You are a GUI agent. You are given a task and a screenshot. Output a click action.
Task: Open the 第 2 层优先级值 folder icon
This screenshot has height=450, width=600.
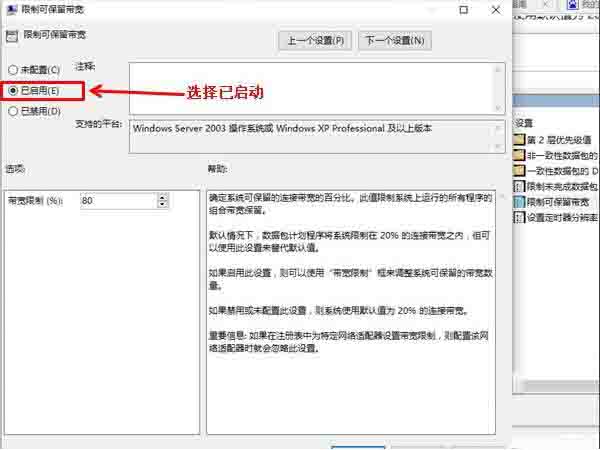pyautogui.click(x=518, y=139)
